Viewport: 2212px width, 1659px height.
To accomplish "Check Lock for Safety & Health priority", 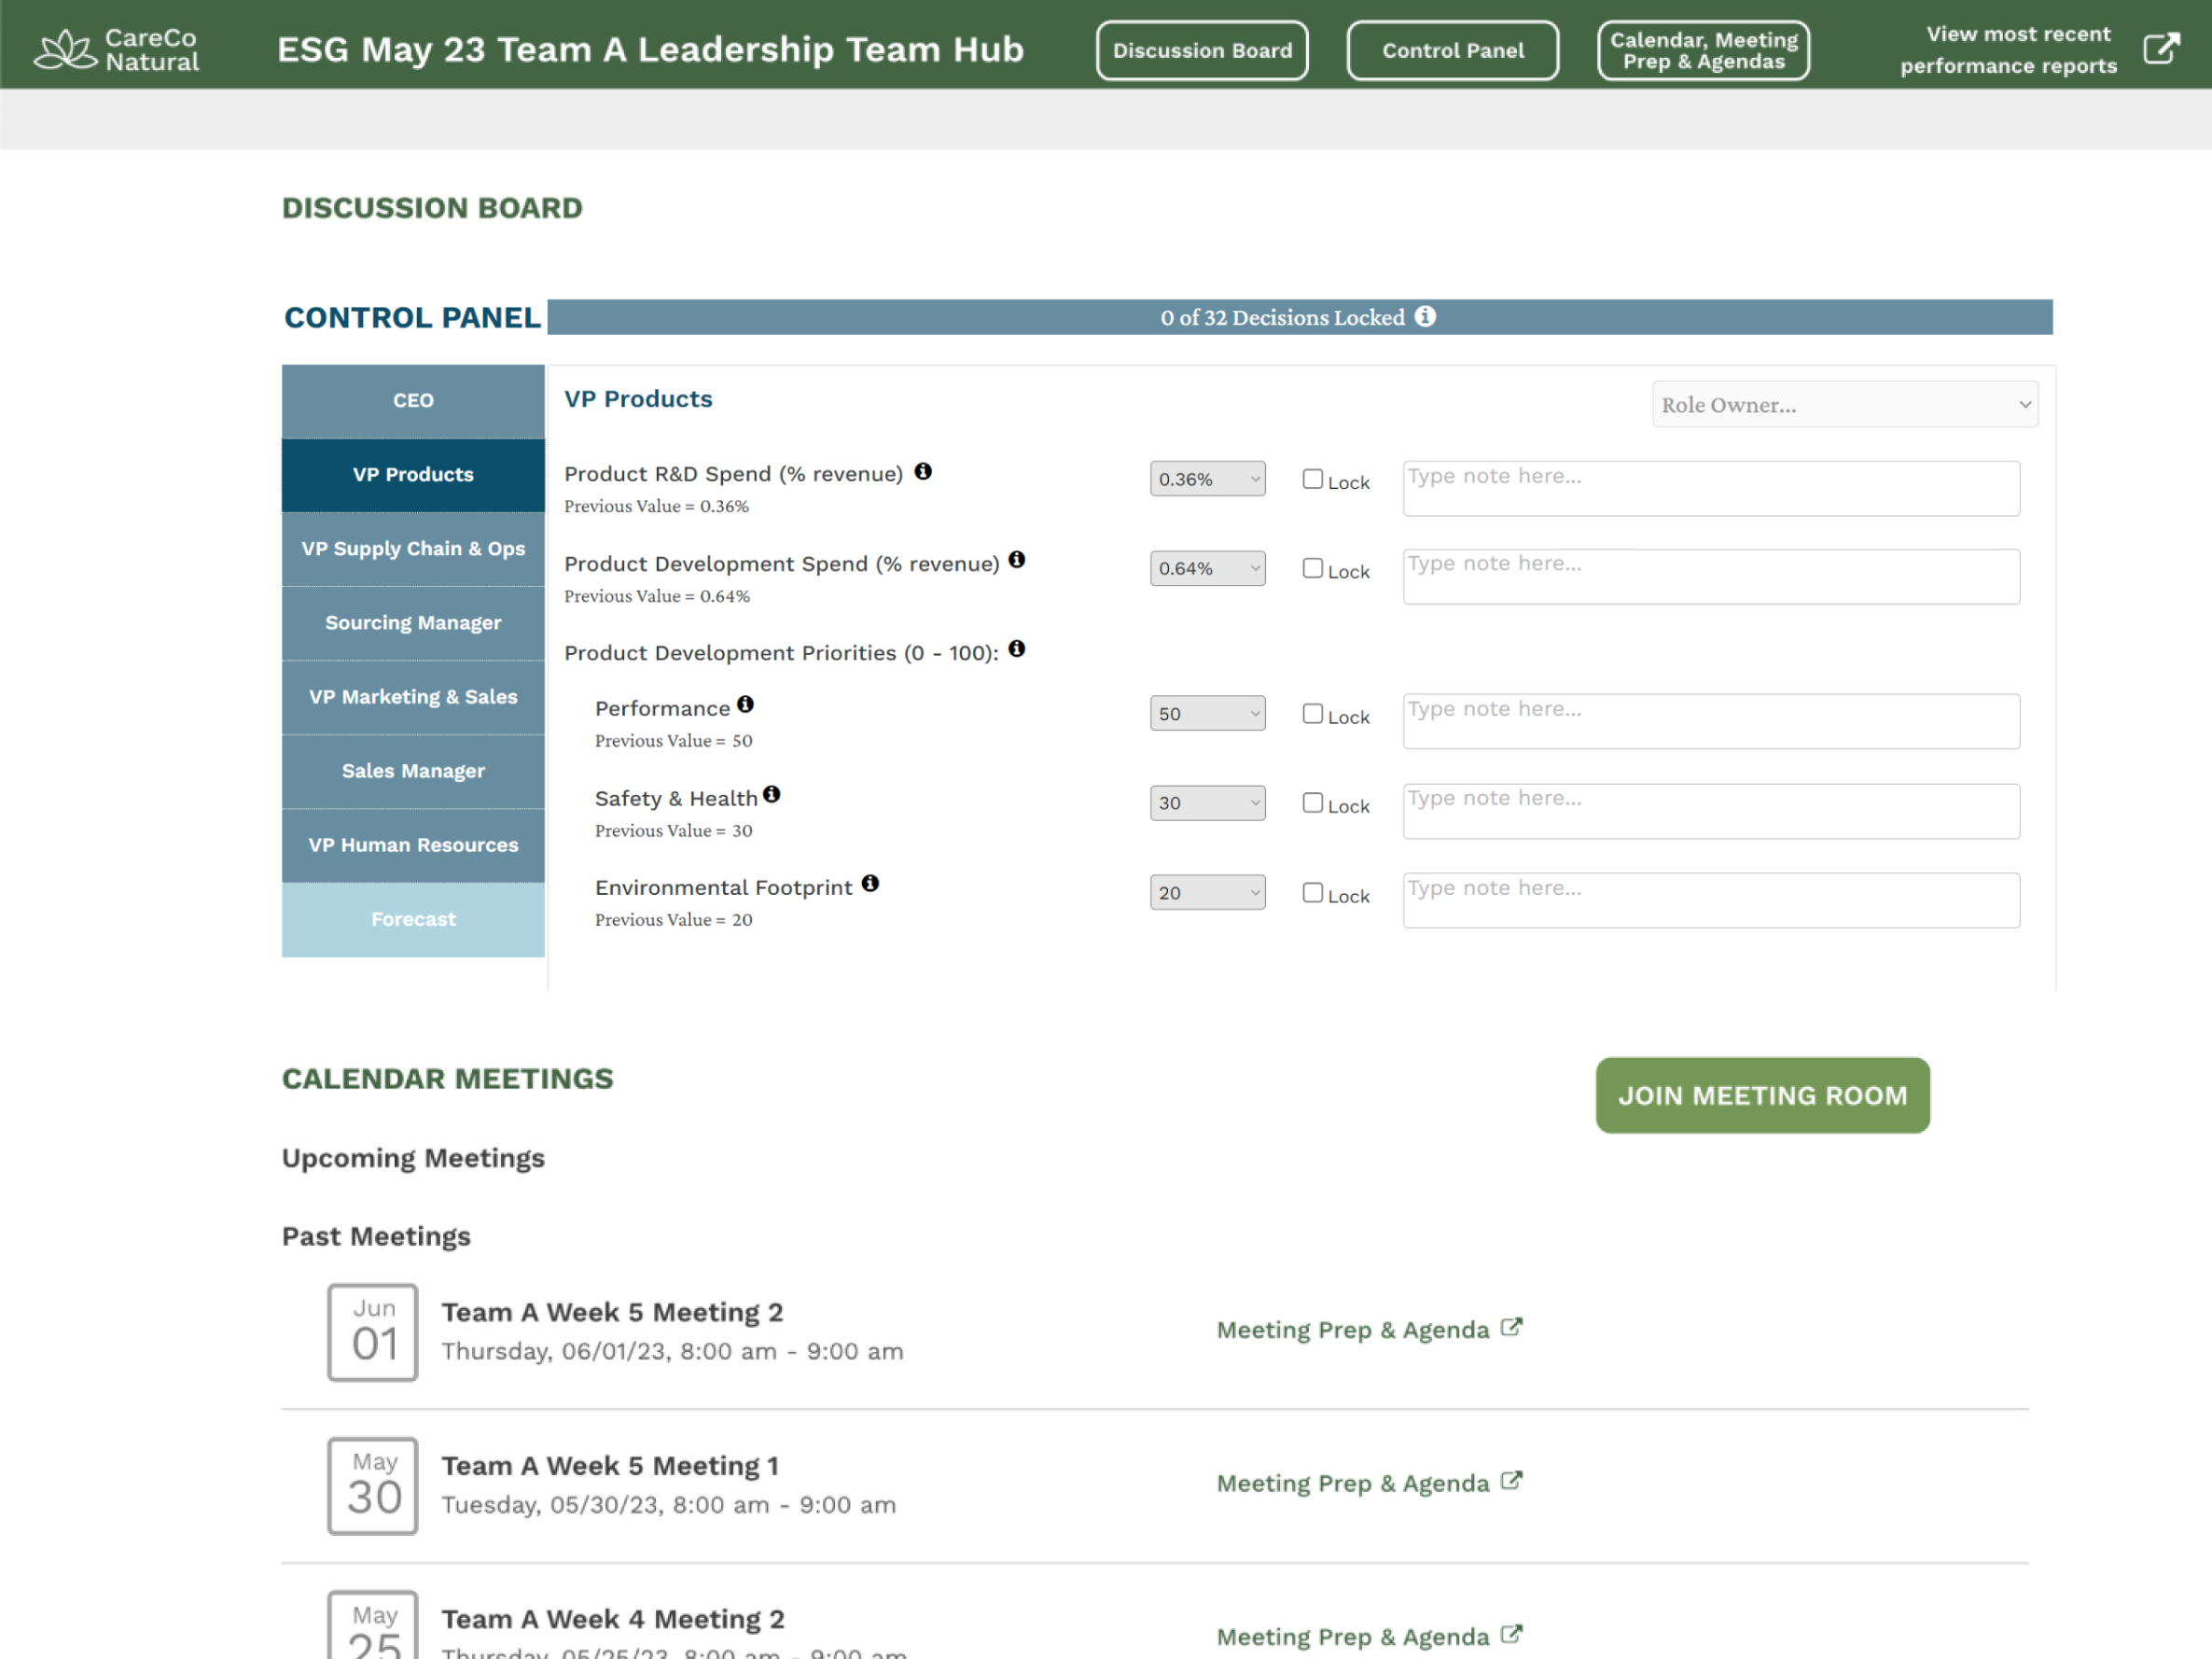I will [1312, 803].
